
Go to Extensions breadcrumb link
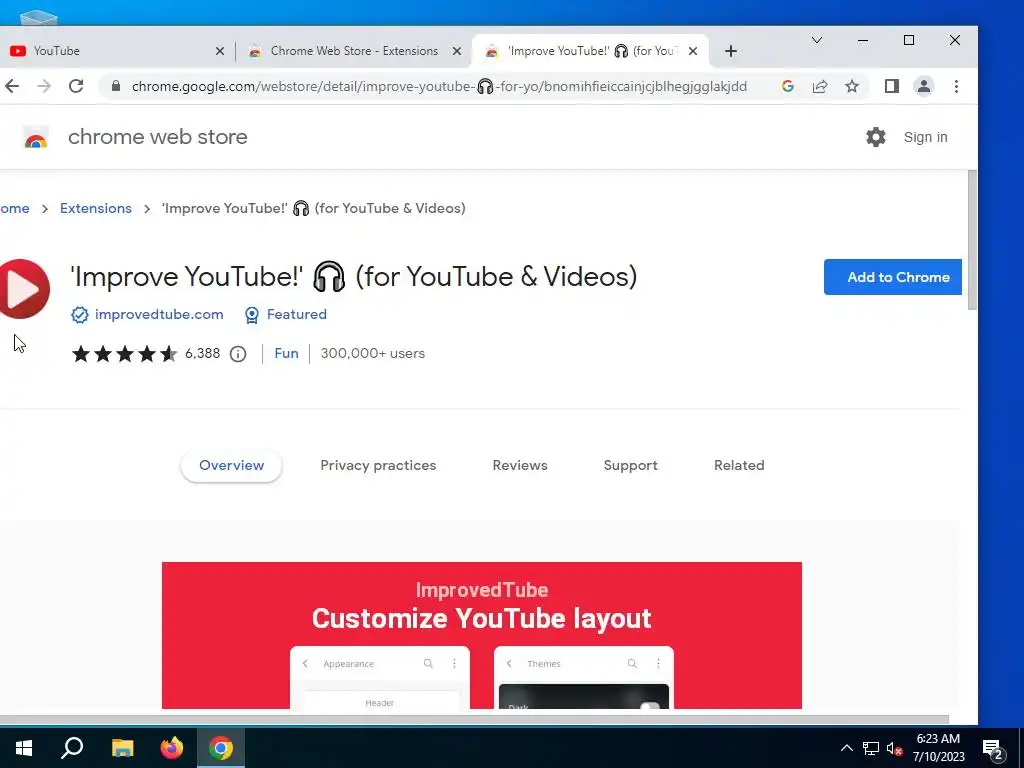96,208
